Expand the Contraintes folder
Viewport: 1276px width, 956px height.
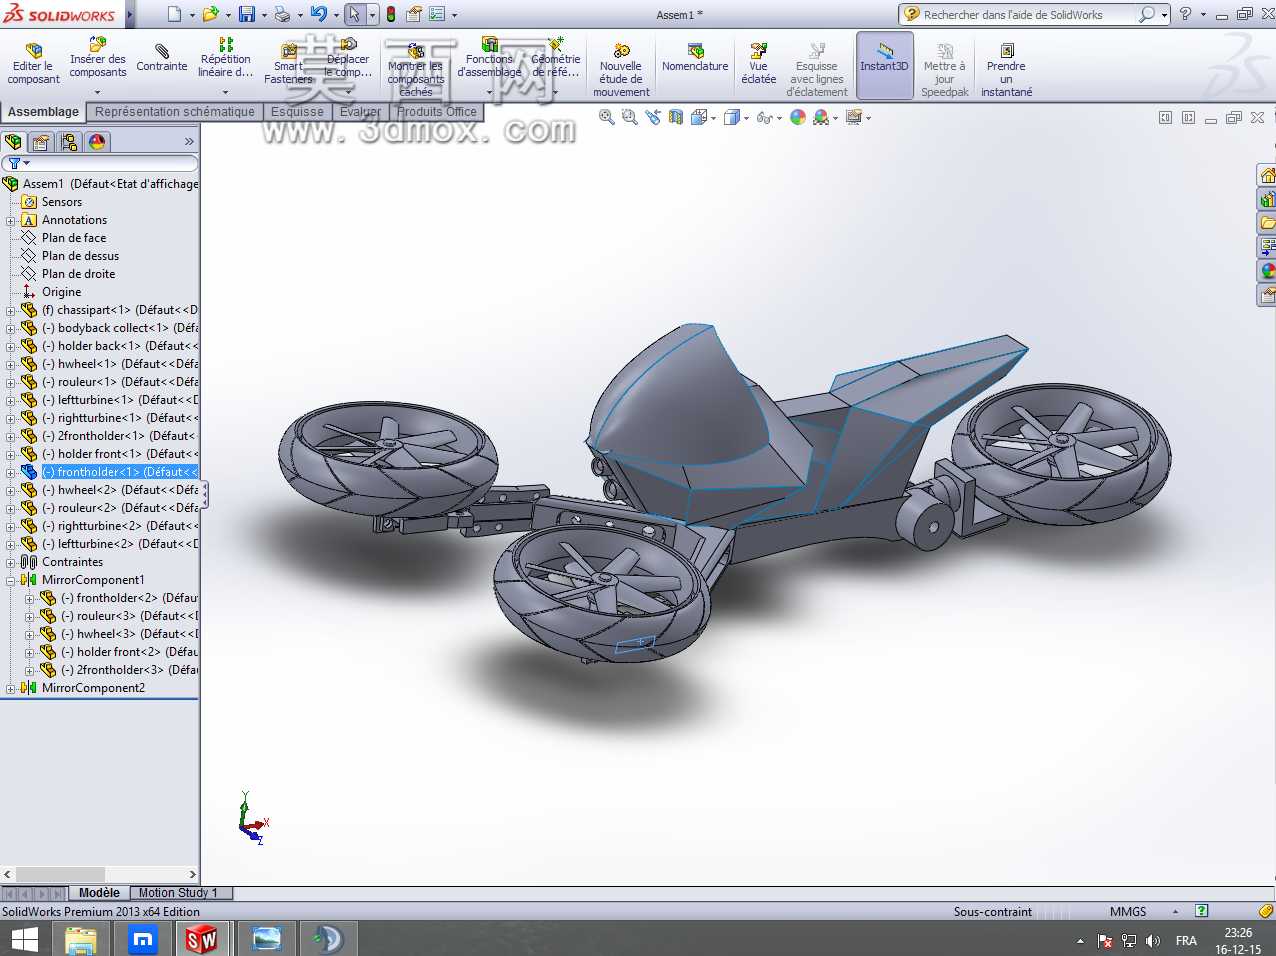pyautogui.click(x=11, y=562)
